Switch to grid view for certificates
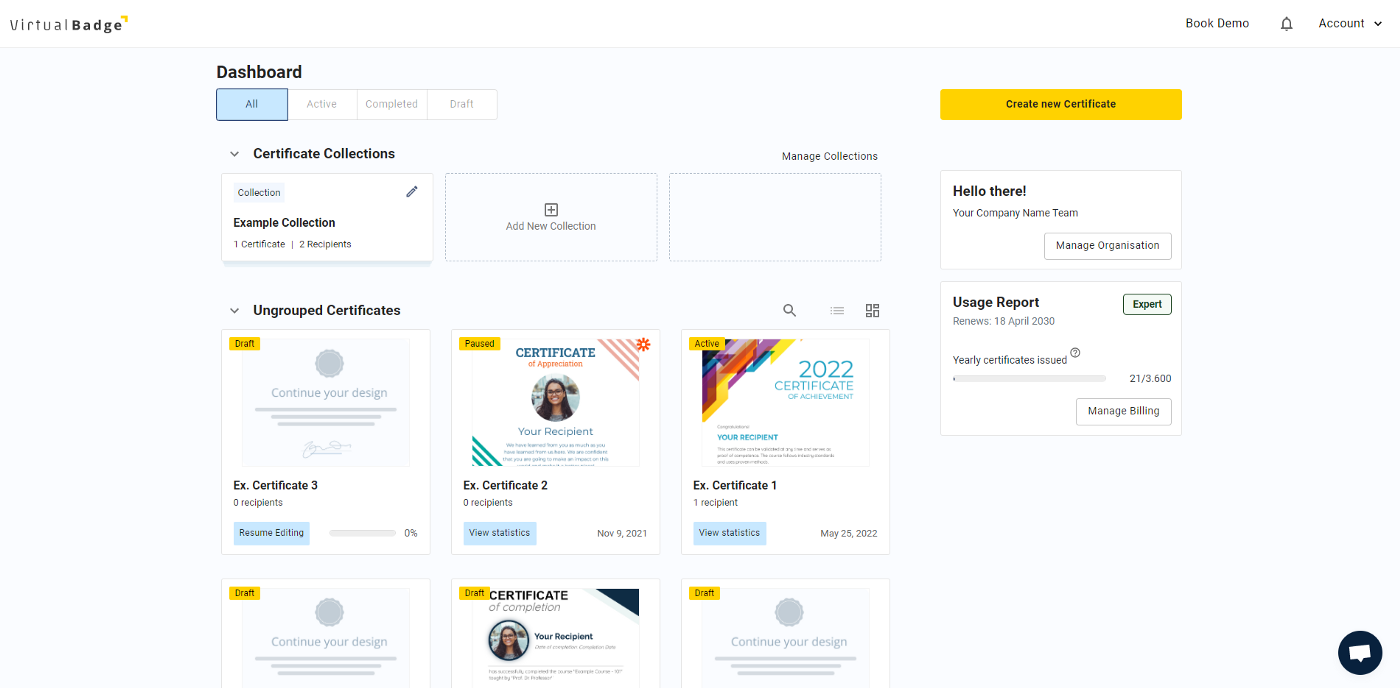Image resolution: width=1400 pixels, height=688 pixels. click(871, 310)
